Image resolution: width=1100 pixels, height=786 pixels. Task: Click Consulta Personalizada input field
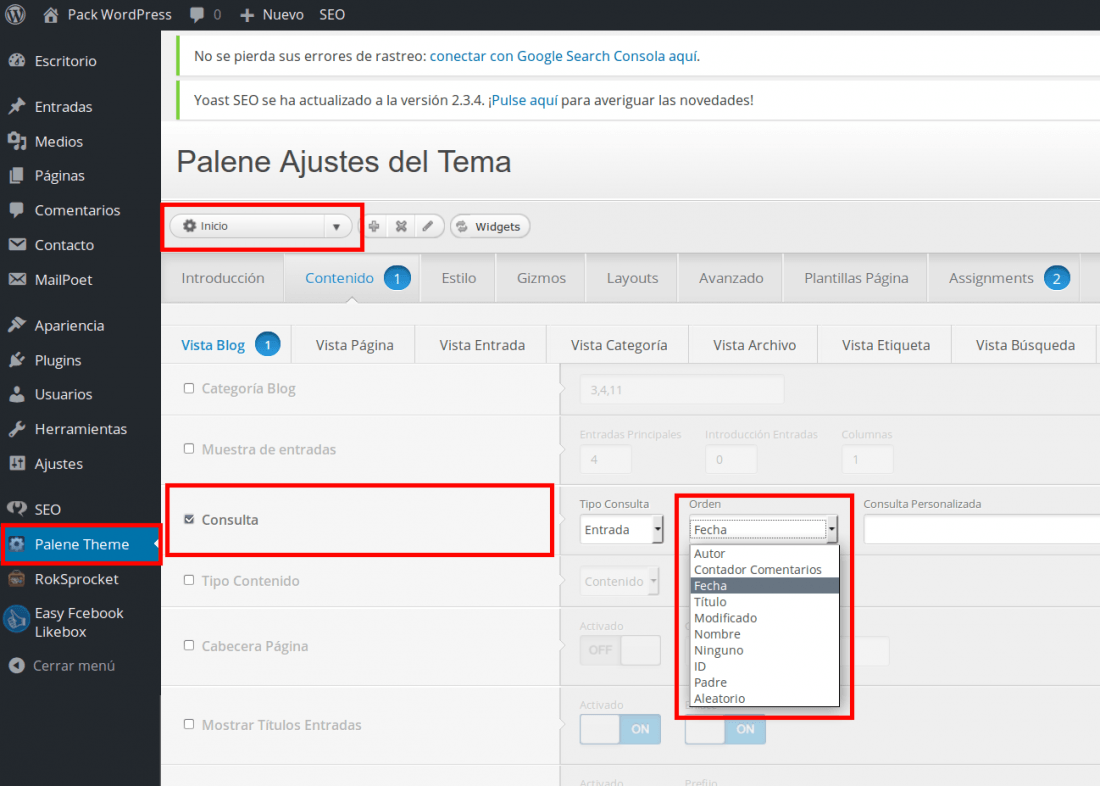981,529
